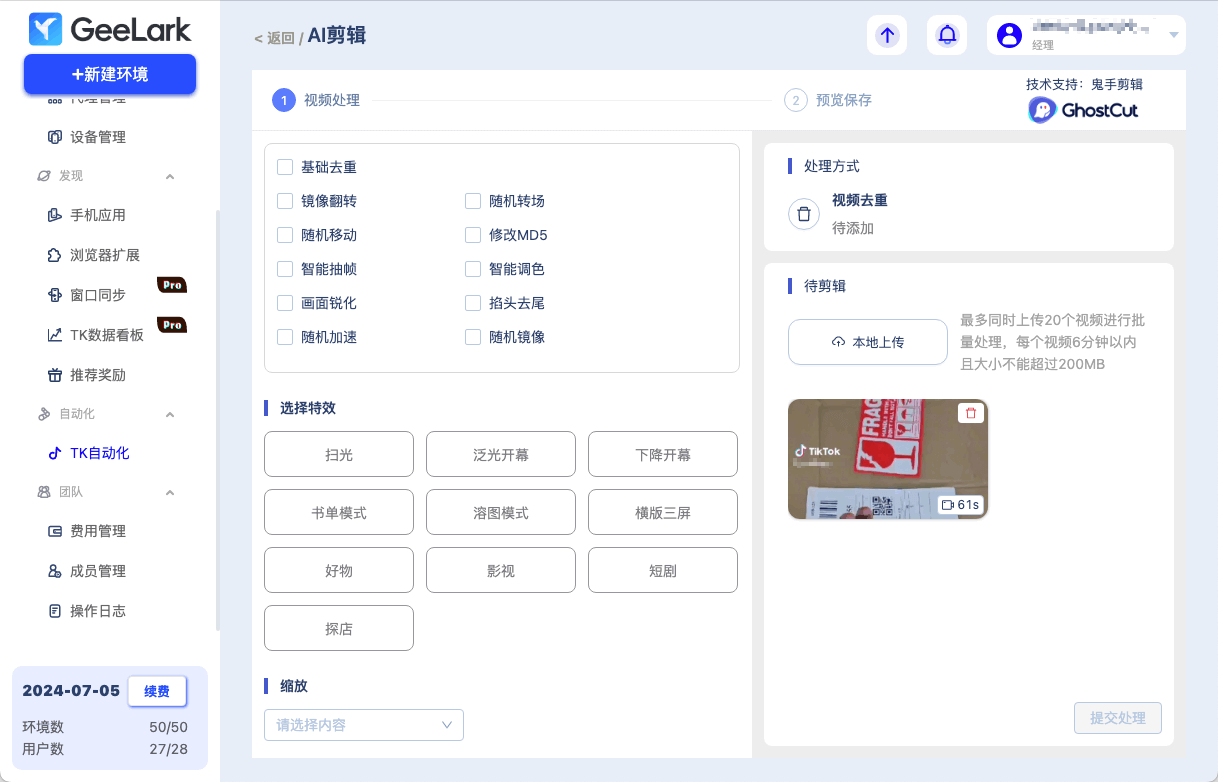Collapse the 发现 sidebar section

pos(170,176)
